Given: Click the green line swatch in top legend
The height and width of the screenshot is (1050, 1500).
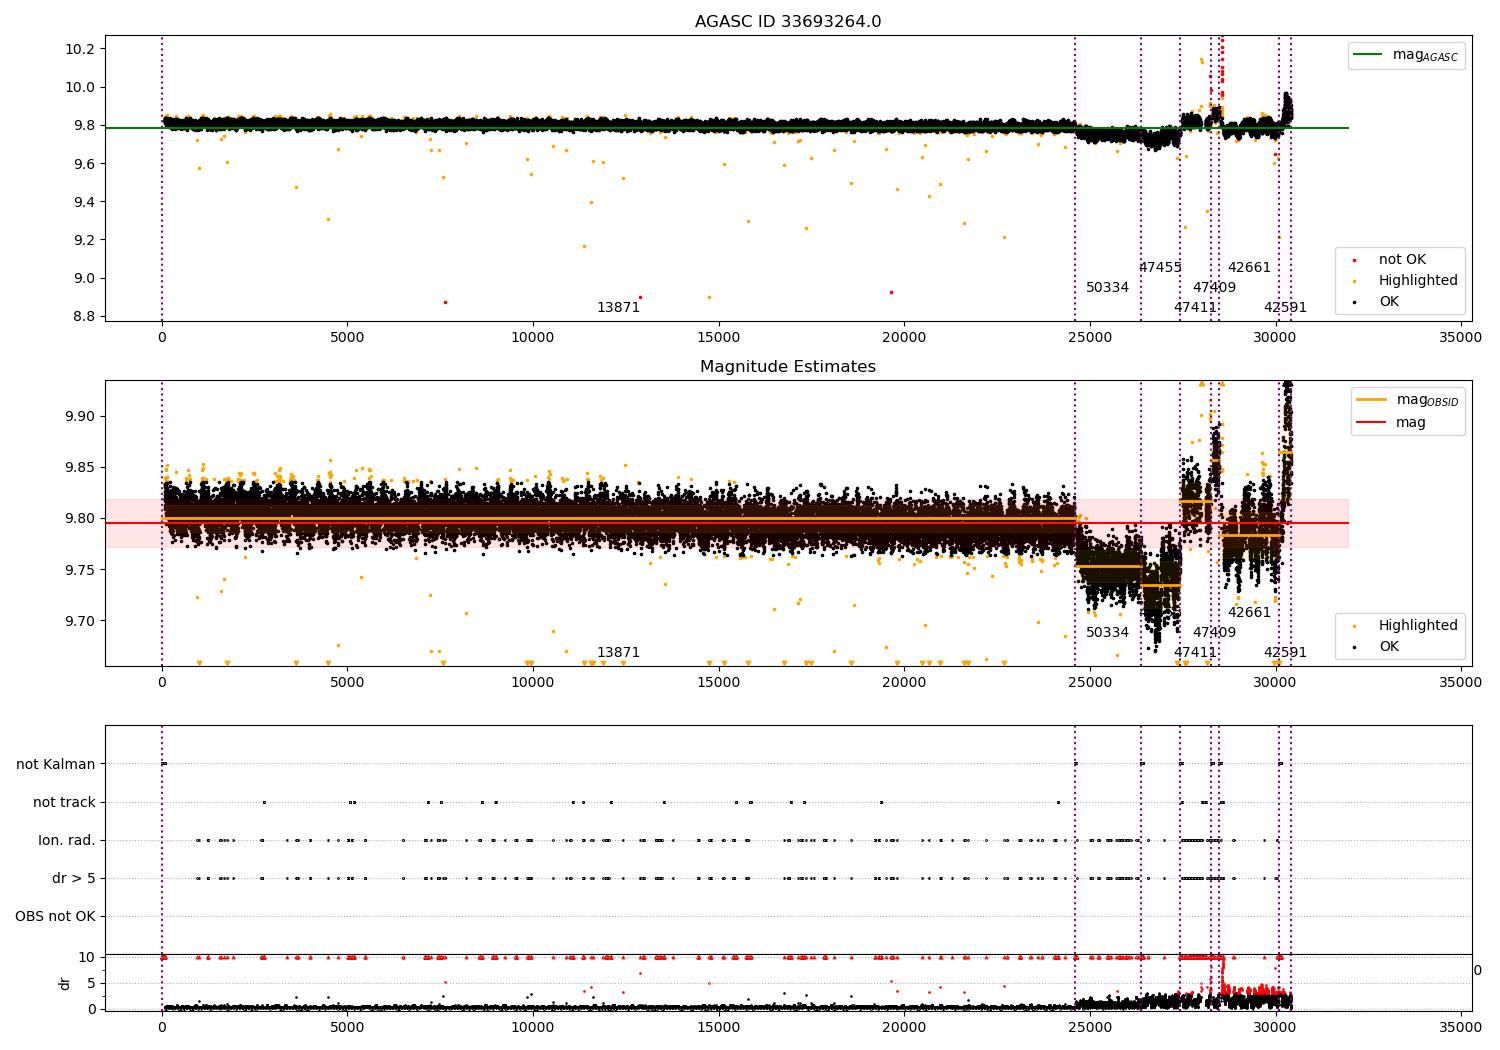Looking at the screenshot, I should click(1368, 55).
